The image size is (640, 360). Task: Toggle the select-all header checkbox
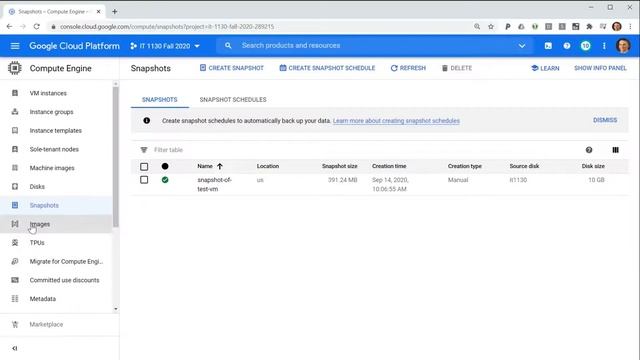(x=144, y=167)
